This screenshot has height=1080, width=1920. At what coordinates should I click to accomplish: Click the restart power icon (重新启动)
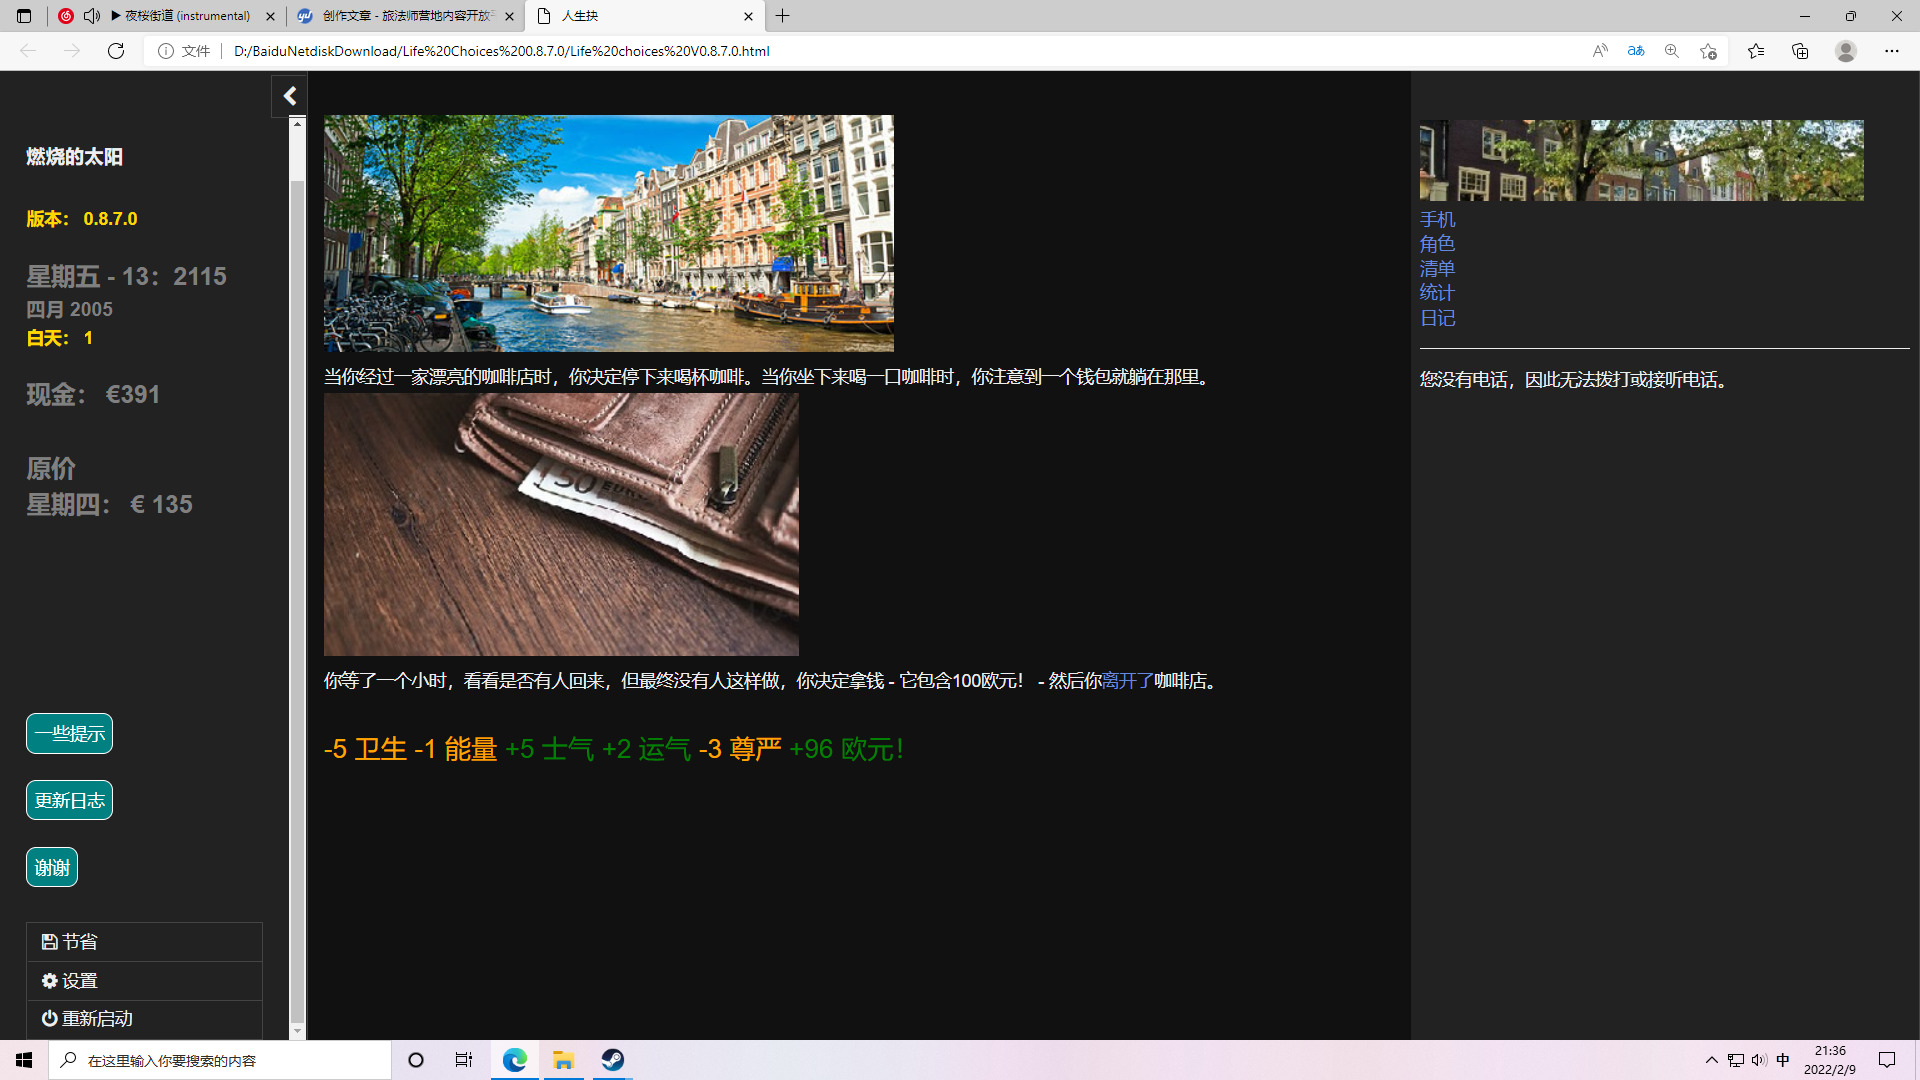pos(49,1019)
